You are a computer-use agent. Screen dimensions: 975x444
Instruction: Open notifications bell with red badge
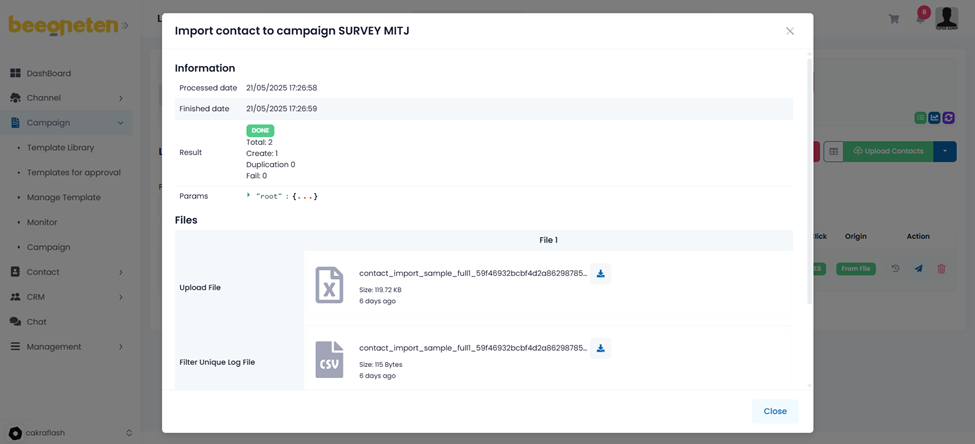(921, 17)
